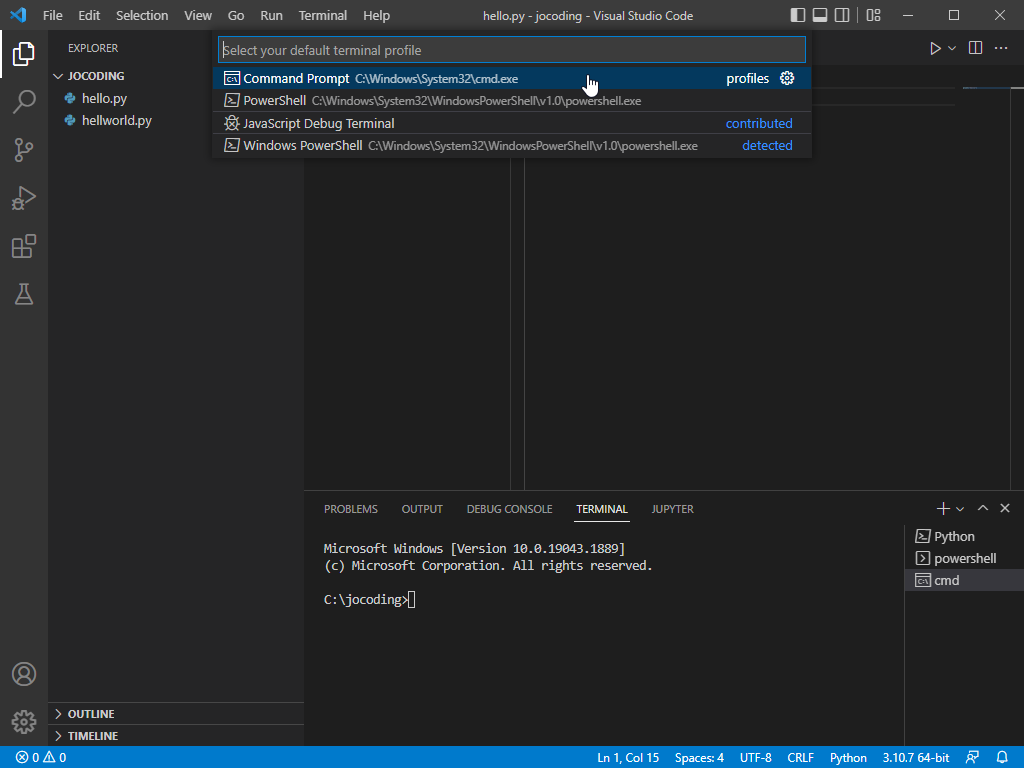Image resolution: width=1024 pixels, height=768 pixels.
Task: Click the default terminal profile search box
Action: pos(512,50)
